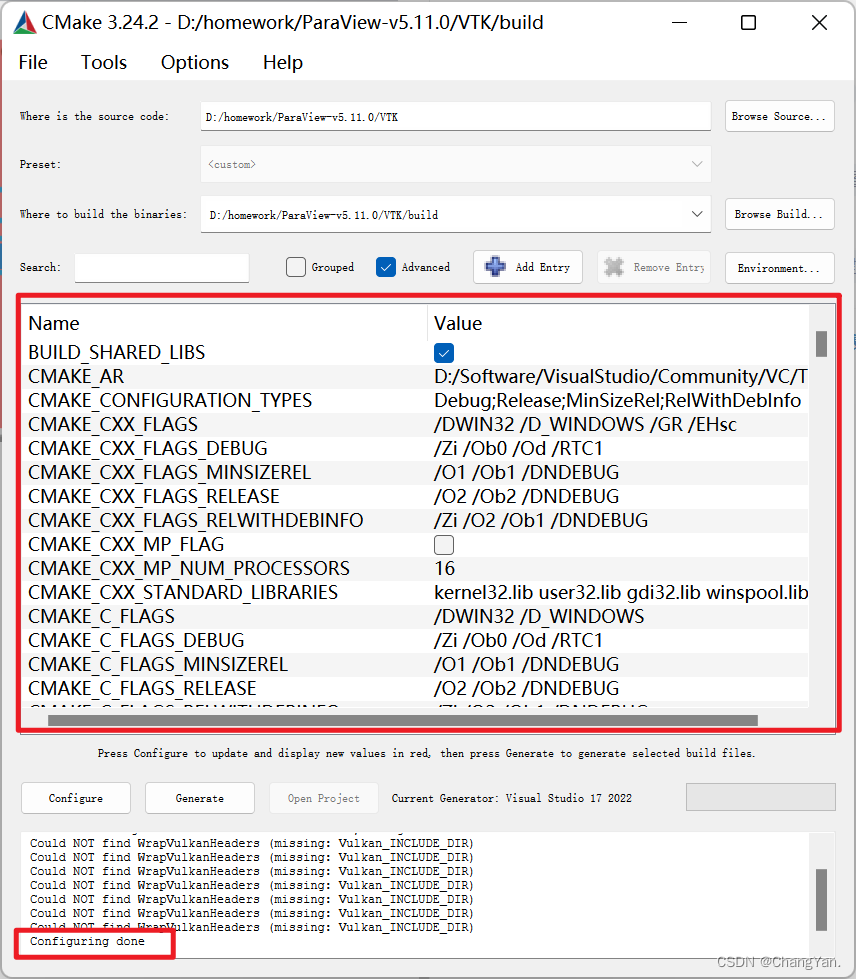Click the /DWIN32 /D_WINDOWS /GR /EHsc value
Viewport: 856px width, 979px height.
pos(585,425)
